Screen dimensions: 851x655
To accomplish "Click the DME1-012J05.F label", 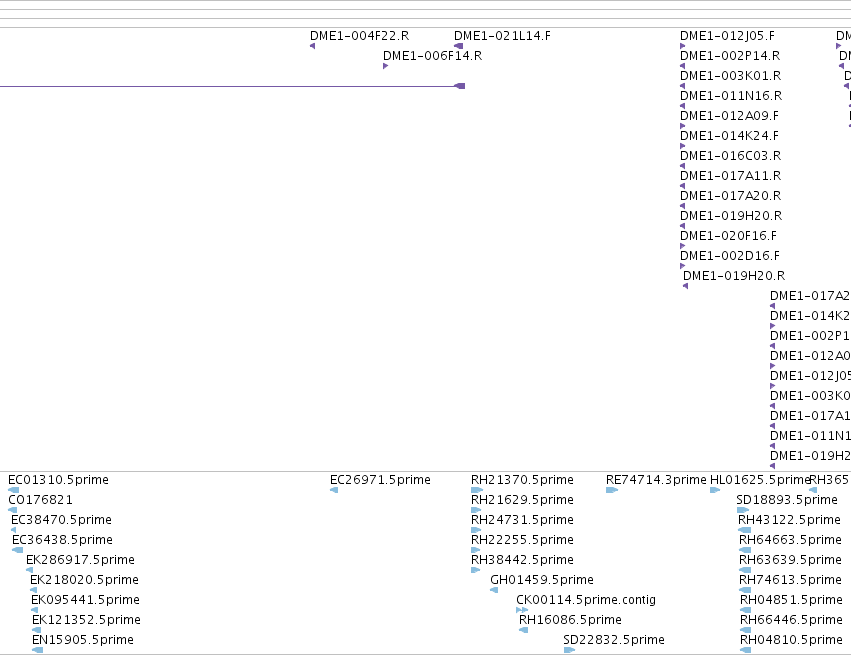I will click(x=727, y=36).
